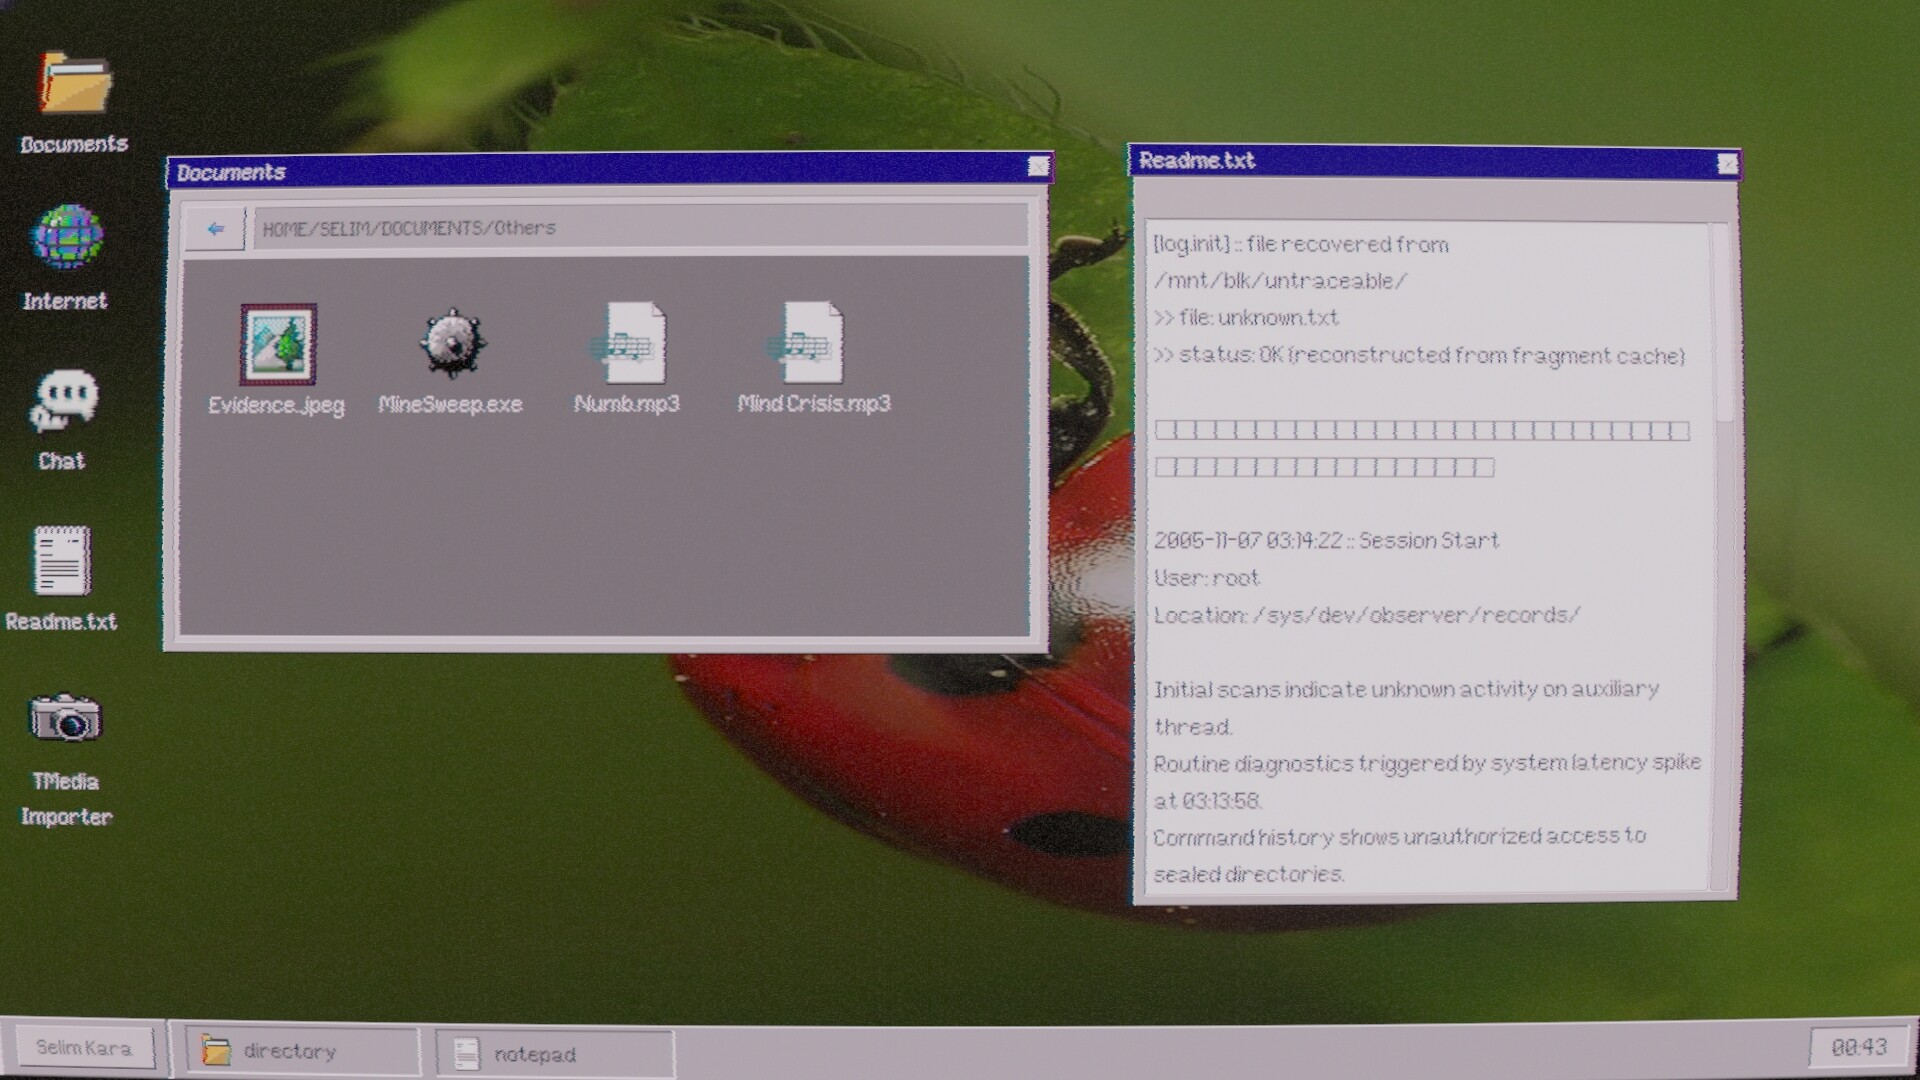
Task: Close the Readme.txt window
Action: pos(1727,164)
